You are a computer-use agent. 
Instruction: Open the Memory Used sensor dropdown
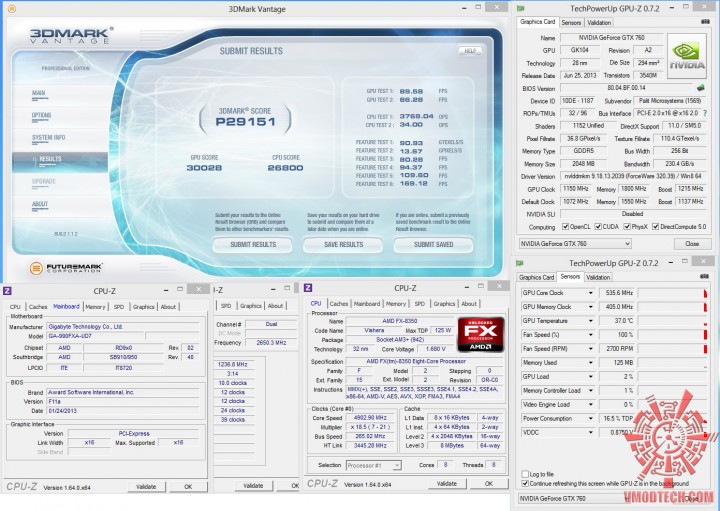pos(591,363)
